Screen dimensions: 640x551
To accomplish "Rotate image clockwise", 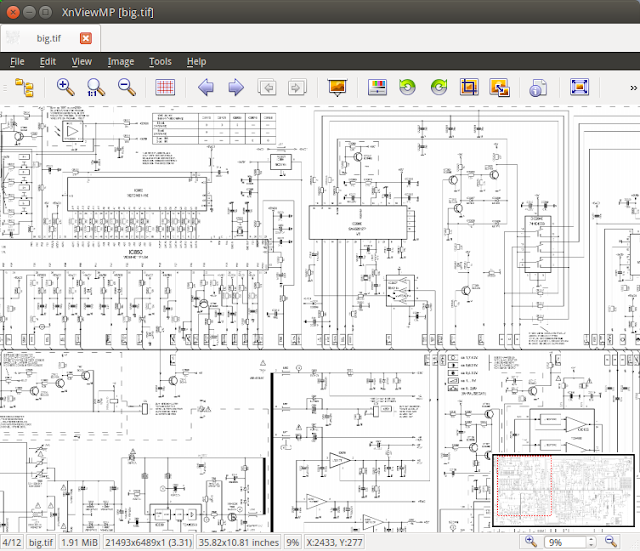I will [439, 87].
